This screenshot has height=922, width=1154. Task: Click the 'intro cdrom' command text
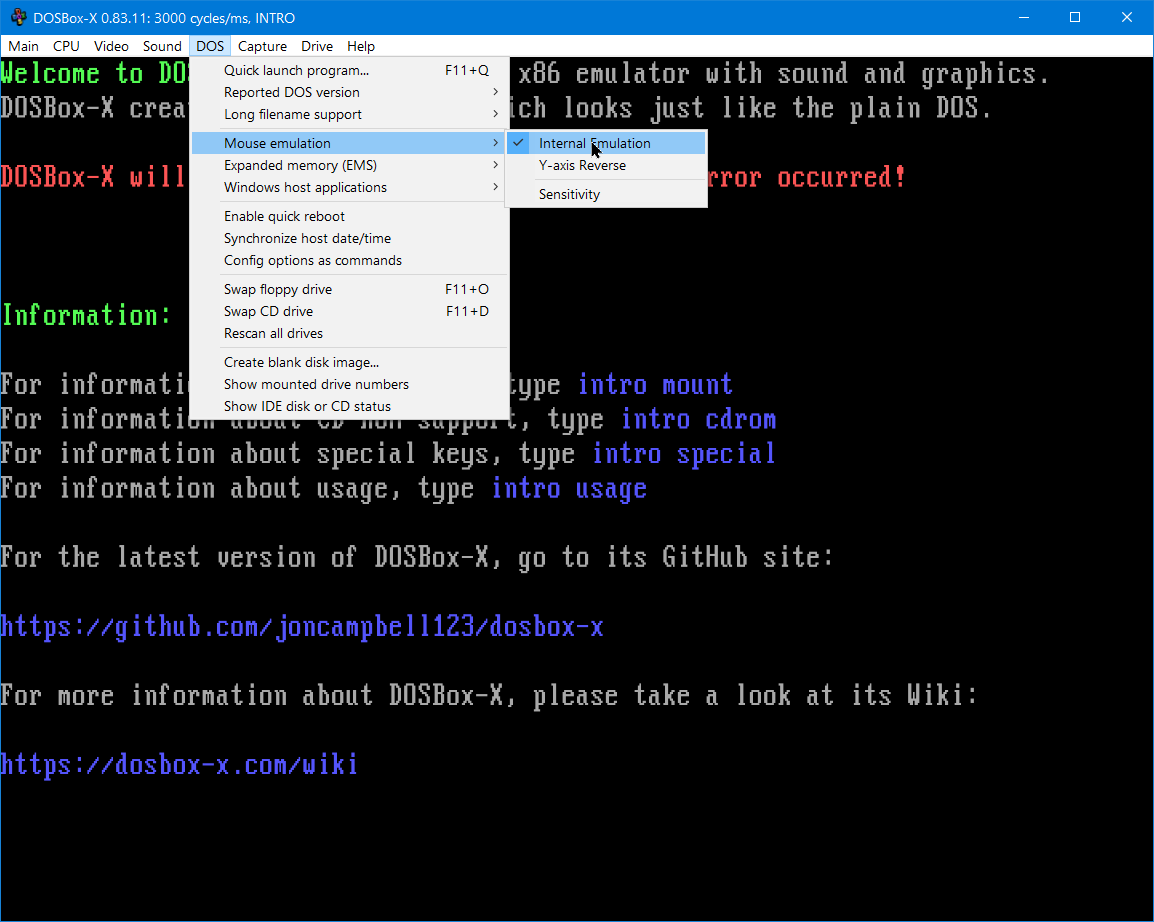(698, 419)
